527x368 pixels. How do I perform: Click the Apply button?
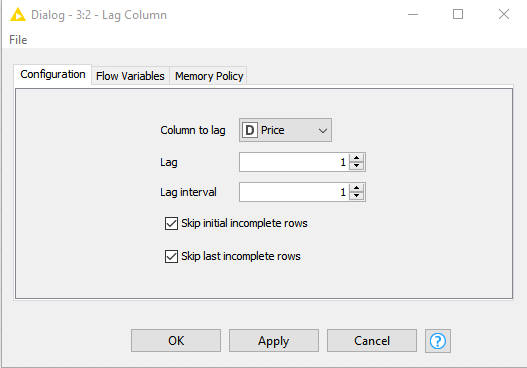coord(274,341)
